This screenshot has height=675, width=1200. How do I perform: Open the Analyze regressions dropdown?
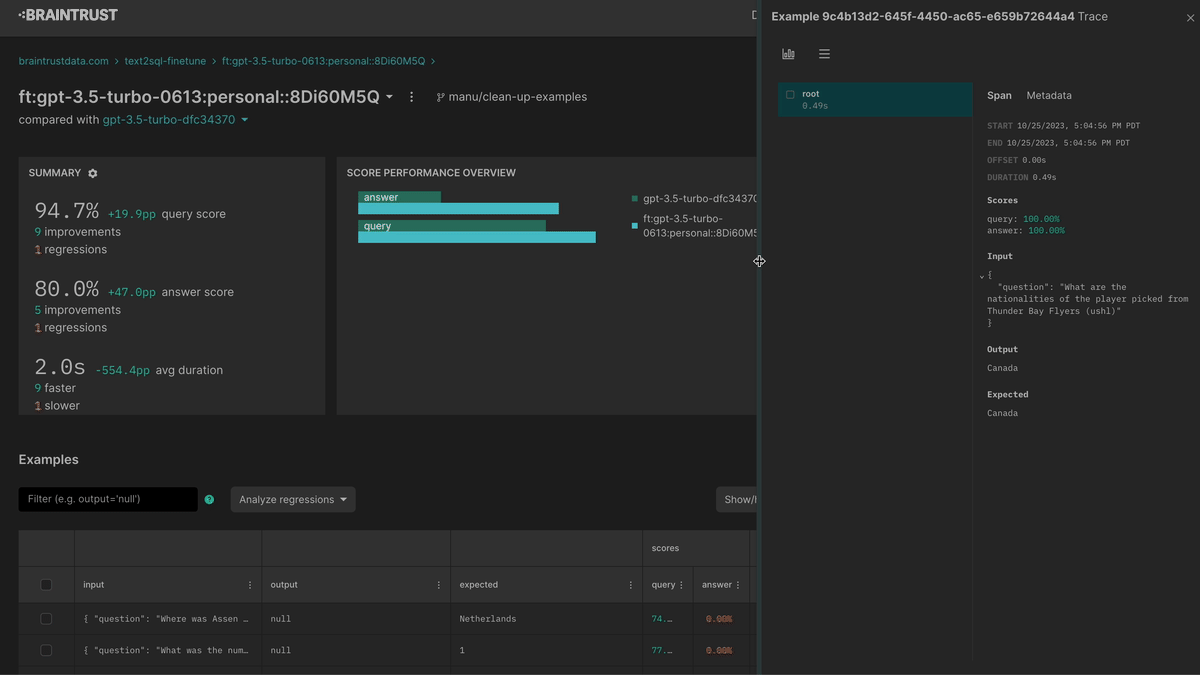click(x=292, y=499)
